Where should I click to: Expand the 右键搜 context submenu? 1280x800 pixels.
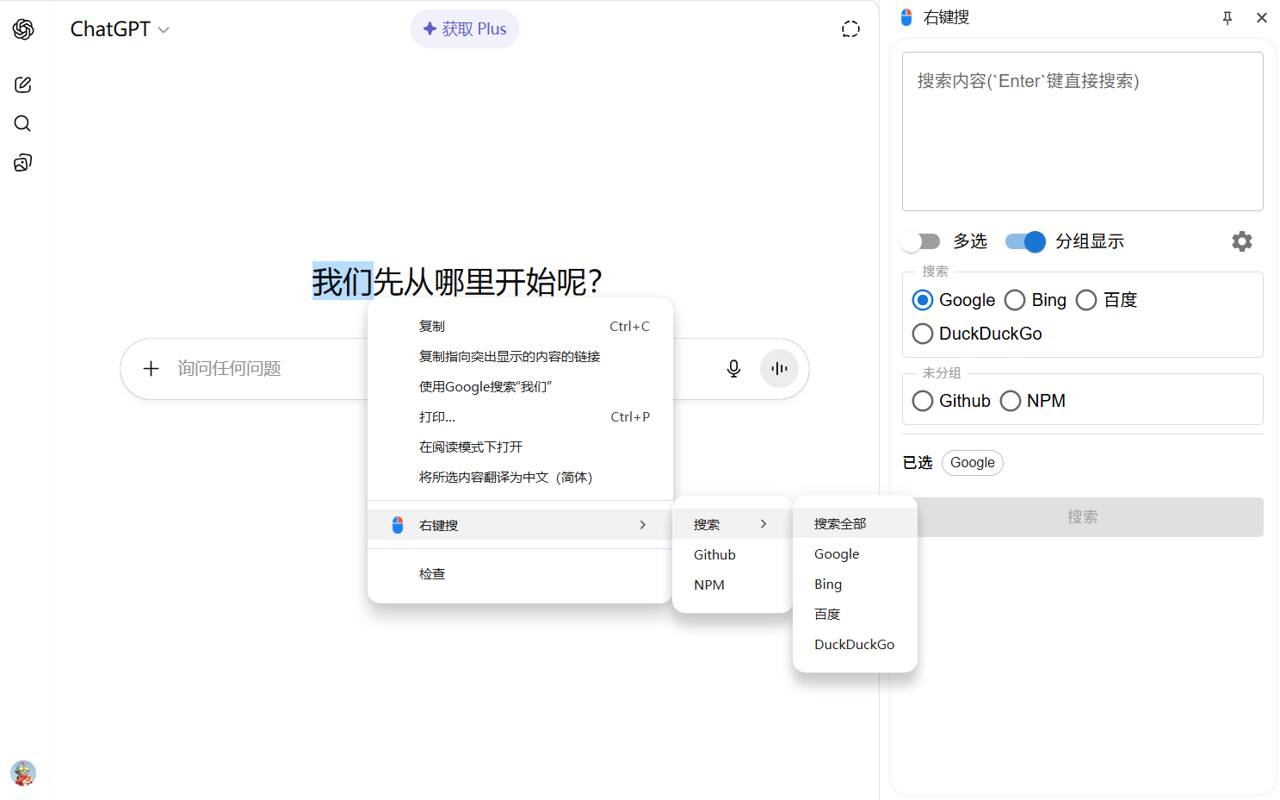pyautogui.click(x=520, y=525)
